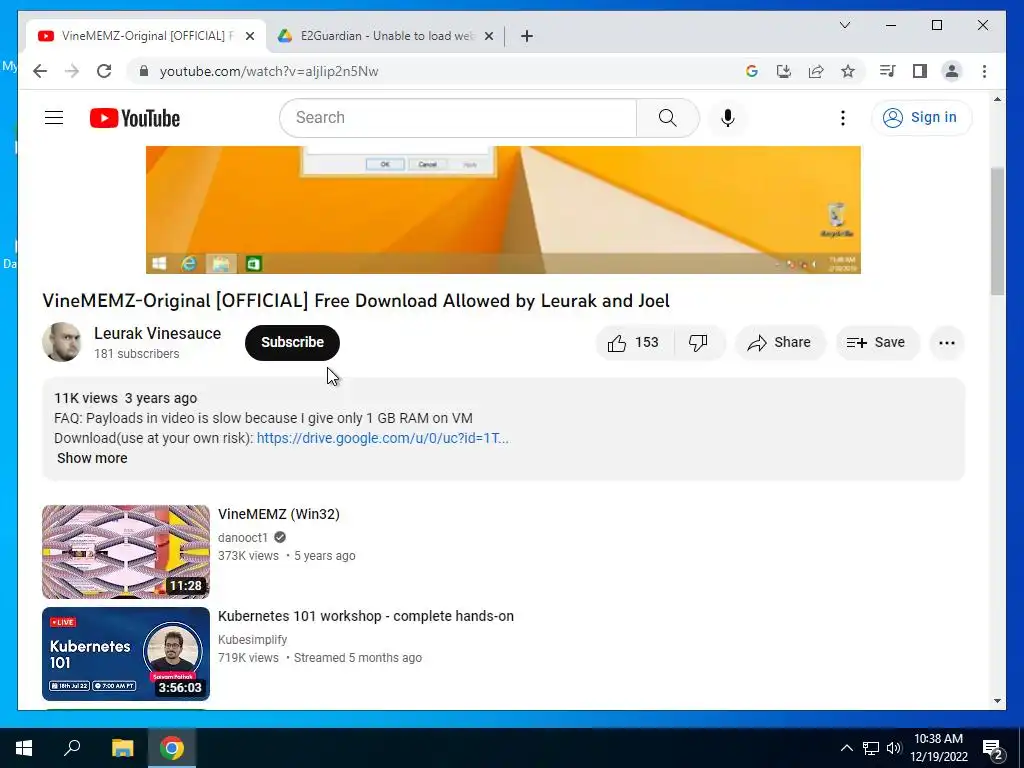Click scrollbar down arrow
This screenshot has height=768, width=1024.
997,701
